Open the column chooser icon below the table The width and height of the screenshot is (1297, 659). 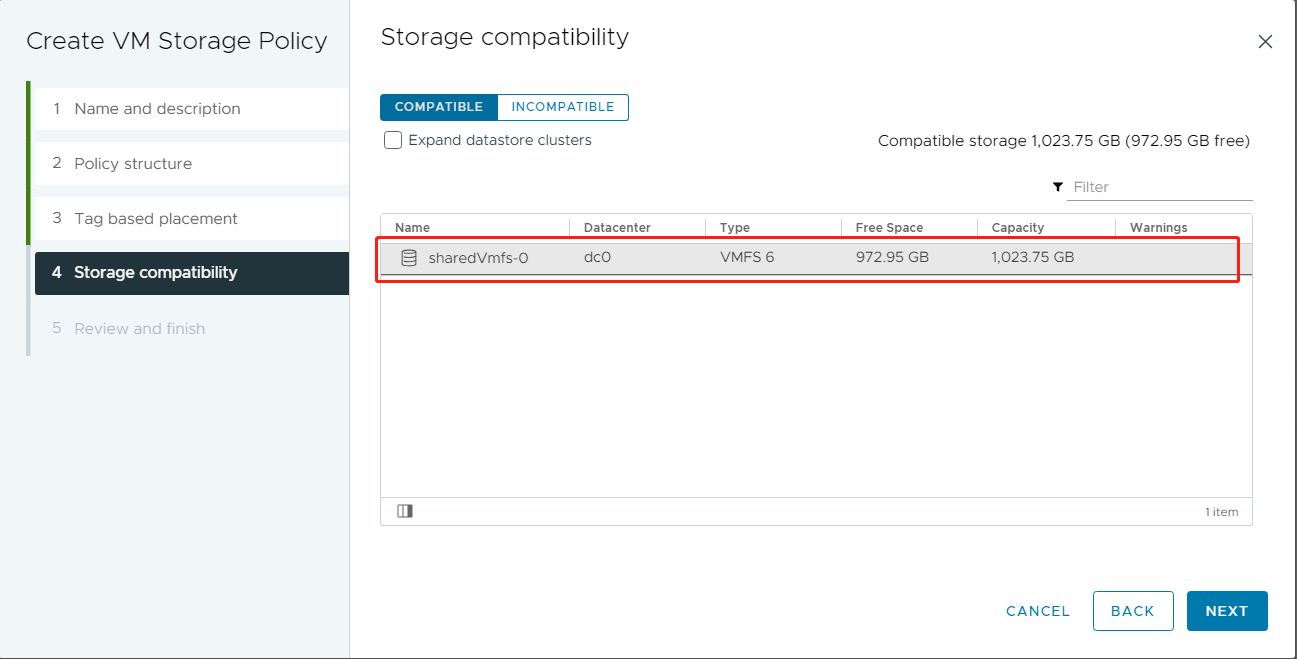404,511
